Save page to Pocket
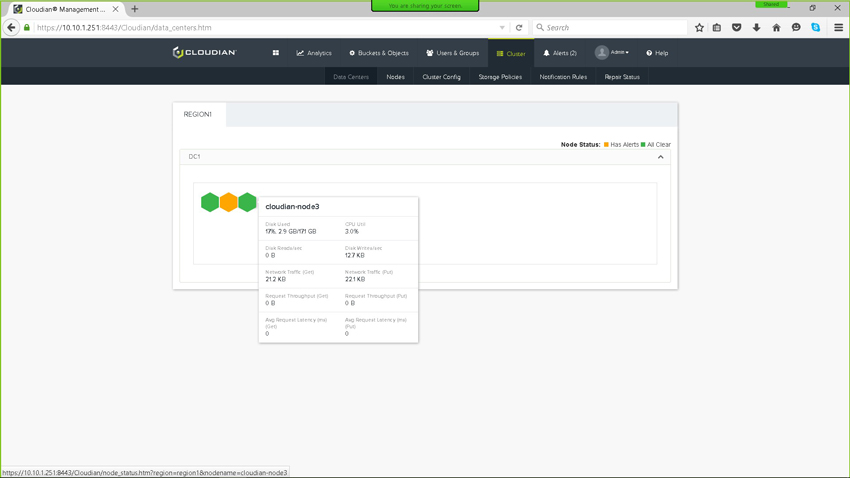850x478 pixels. click(x=736, y=28)
